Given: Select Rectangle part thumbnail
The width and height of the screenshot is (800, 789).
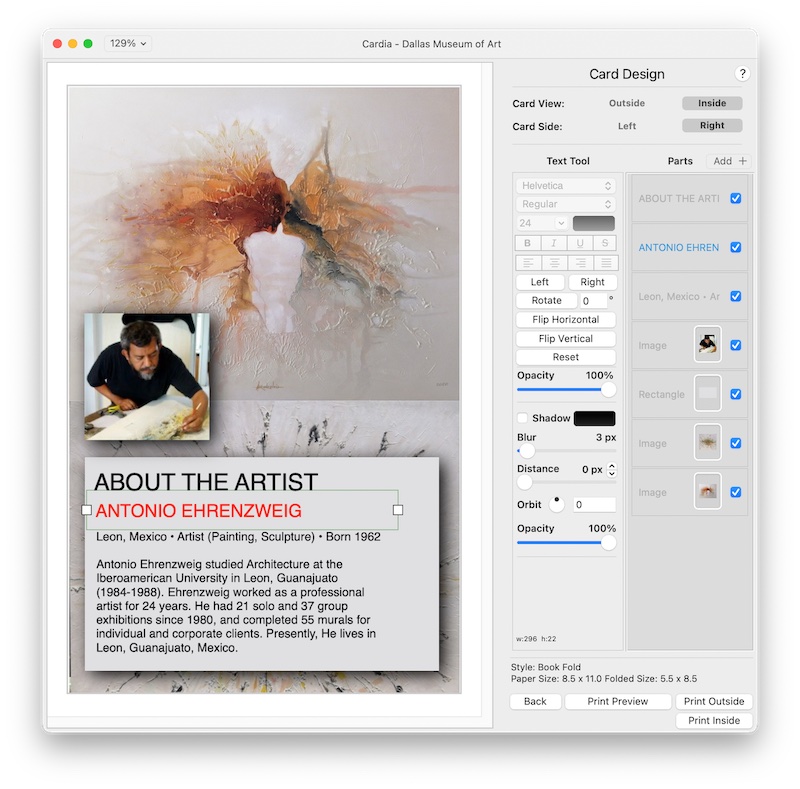Looking at the screenshot, I should tap(708, 393).
